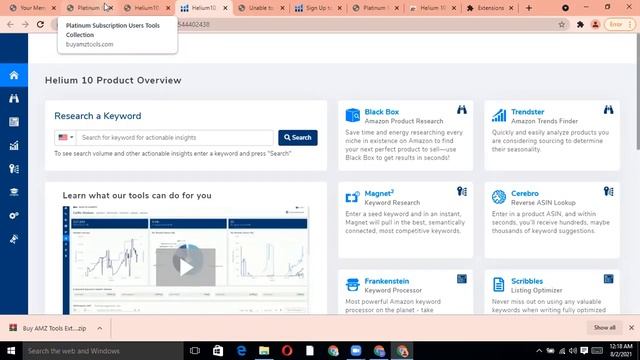Viewport: 640px width, 360px height.
Task: Click the Trendster bar chart icon
Action: pos(499,116)
